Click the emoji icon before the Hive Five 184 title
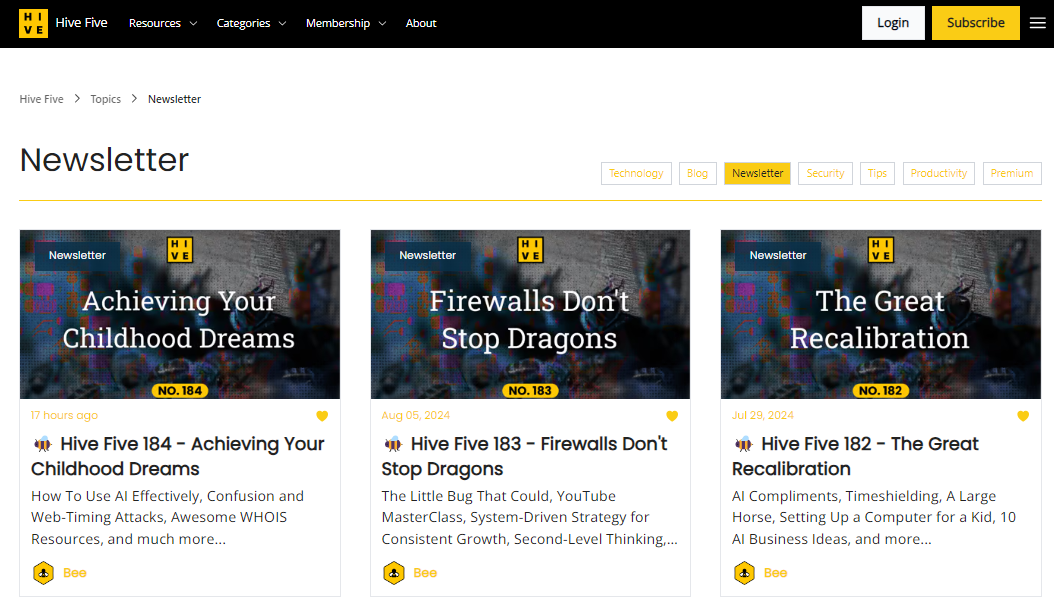 (x=40, y=443)
